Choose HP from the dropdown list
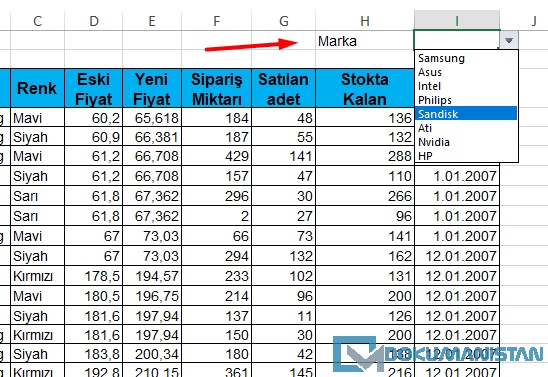548x377 pixels. [466, 156]
